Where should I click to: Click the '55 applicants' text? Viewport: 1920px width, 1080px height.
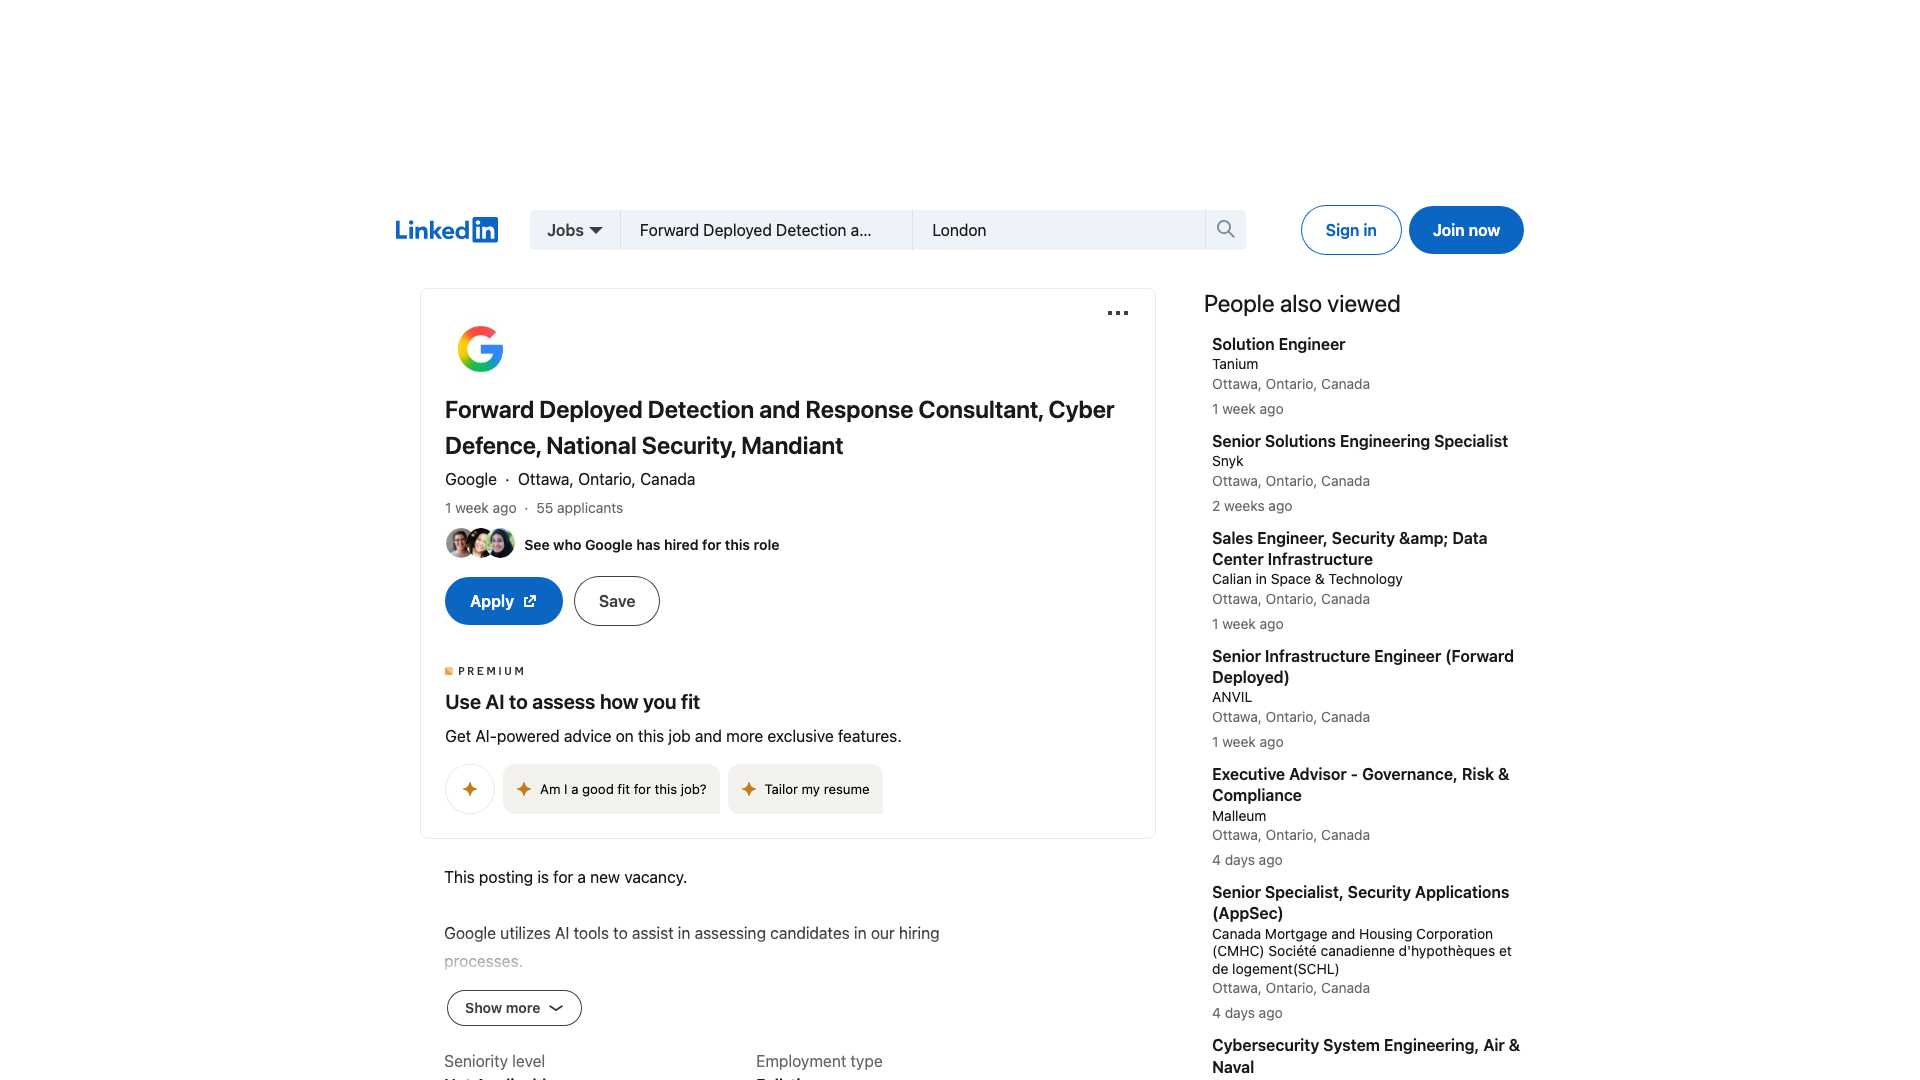pos(579,508)
